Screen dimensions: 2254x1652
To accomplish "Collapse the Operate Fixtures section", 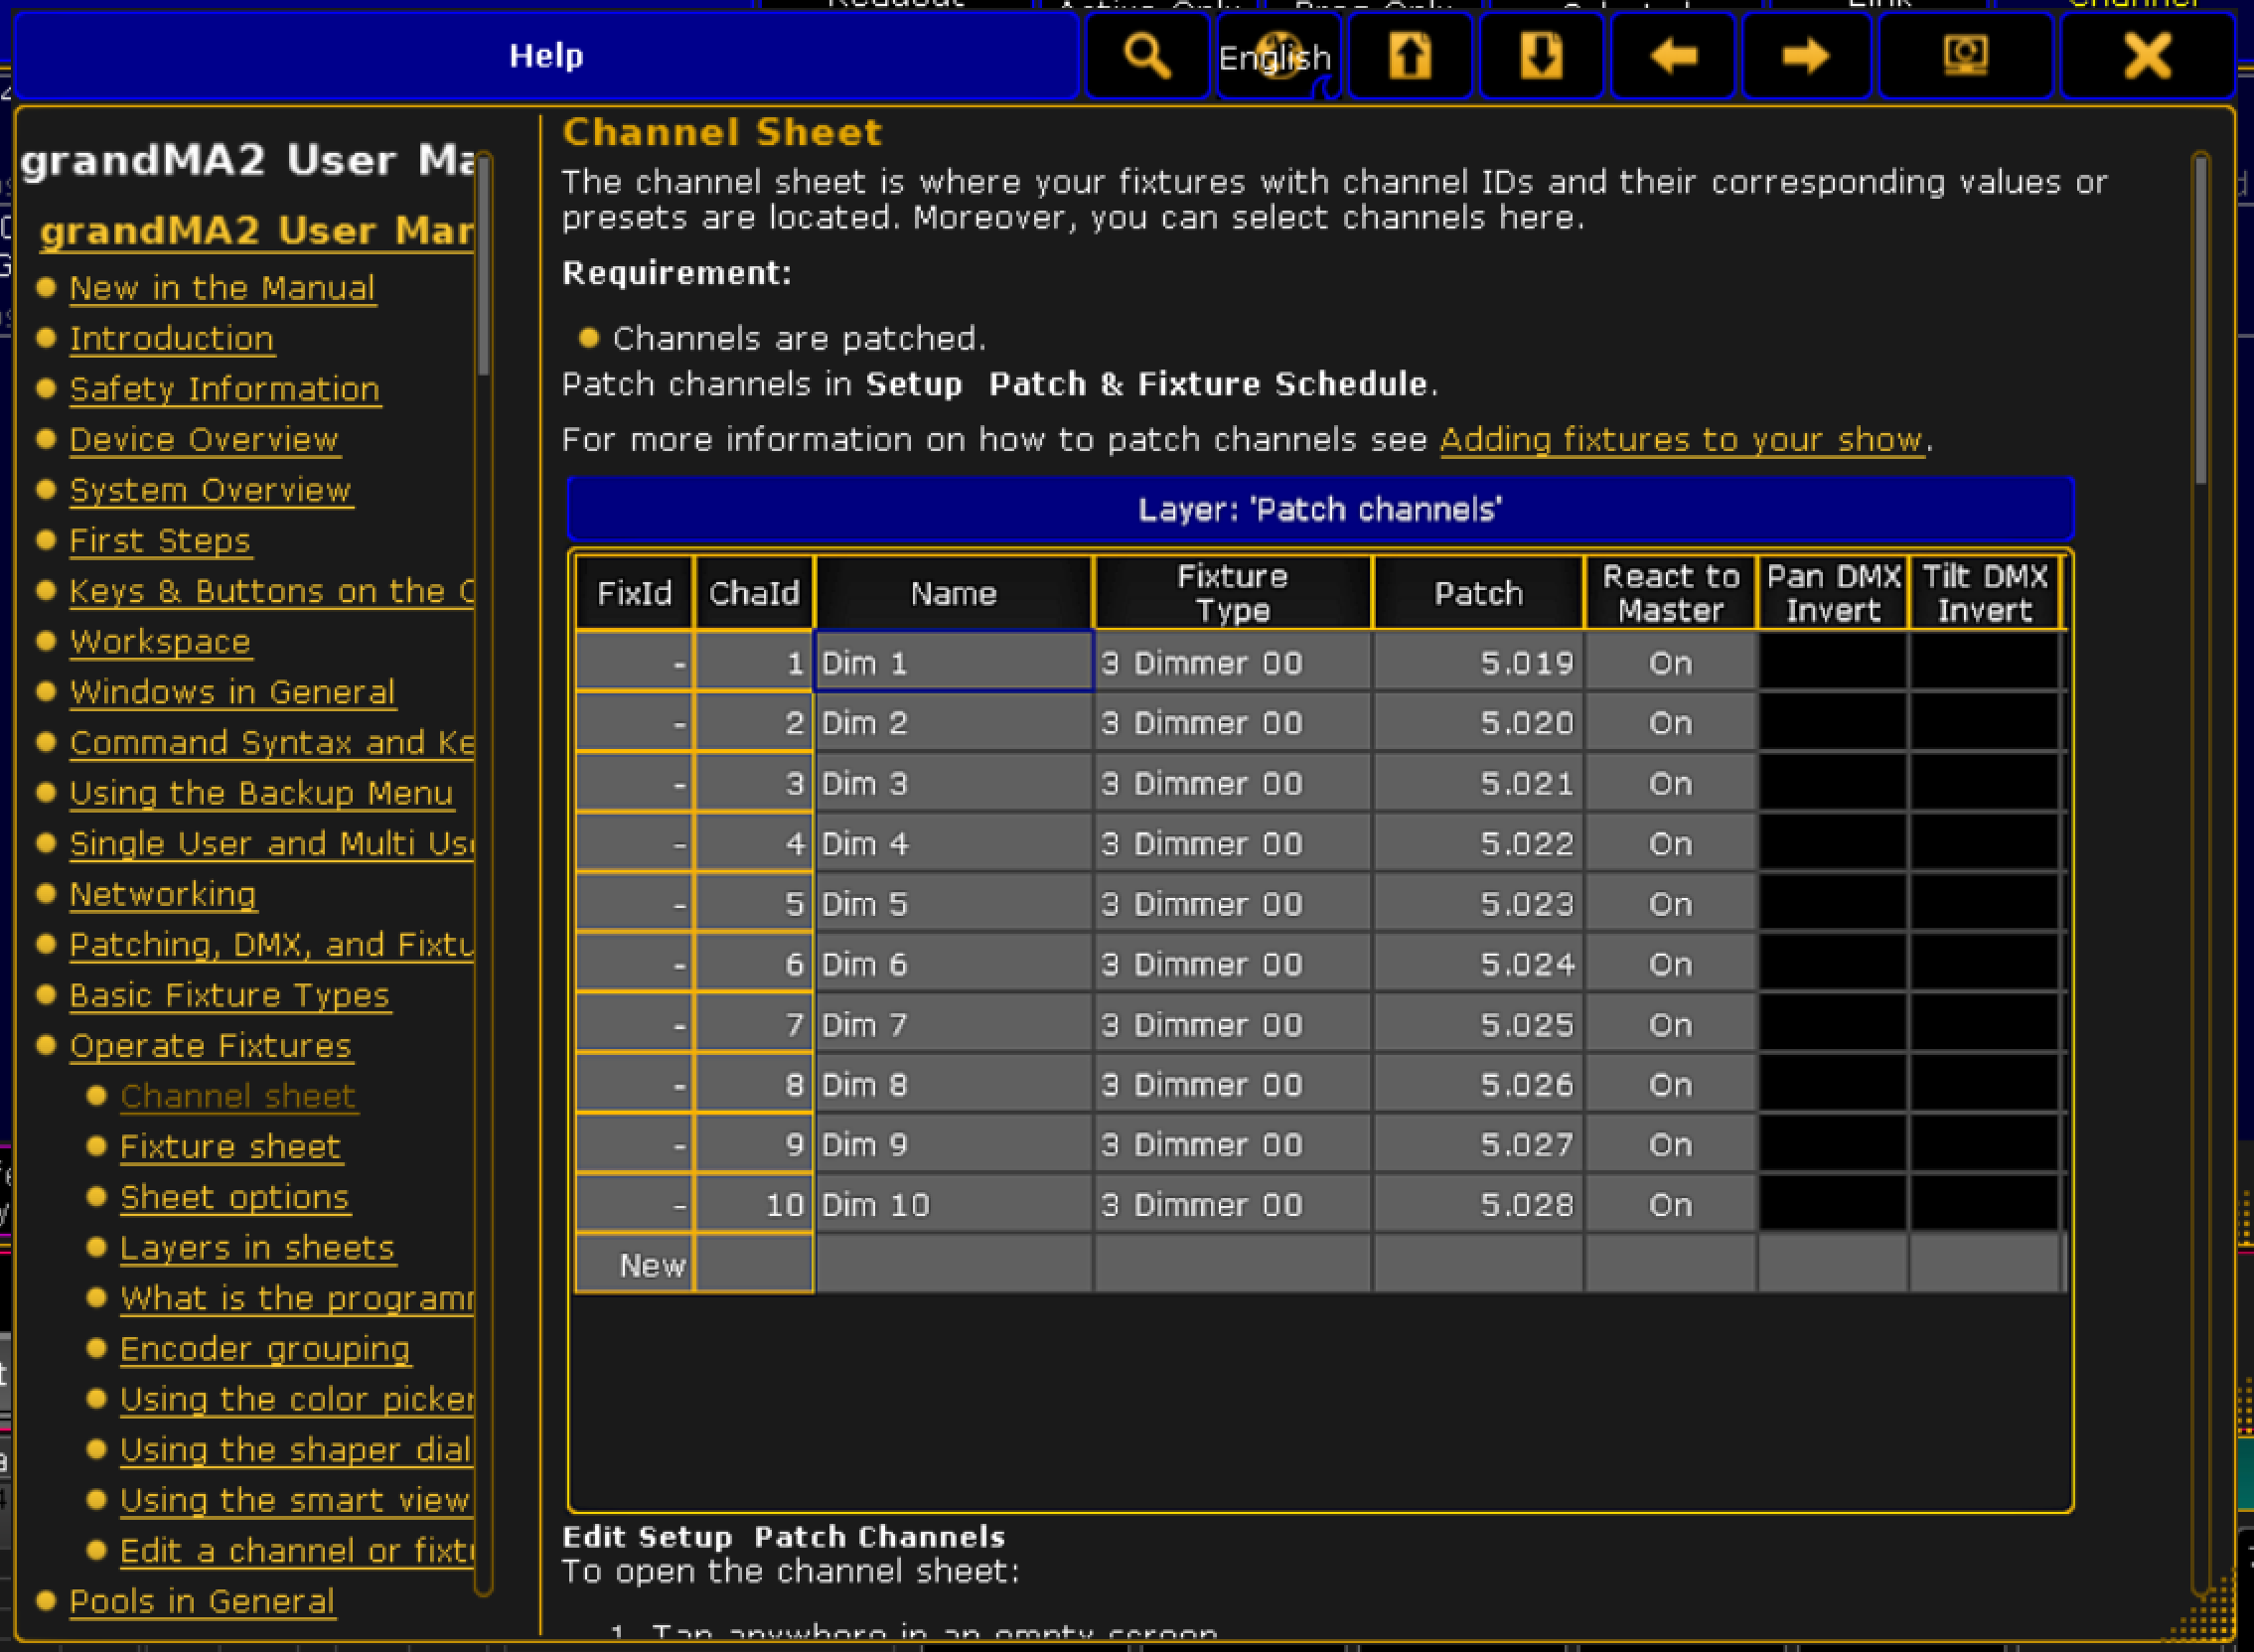I will tap(210, 1047).
